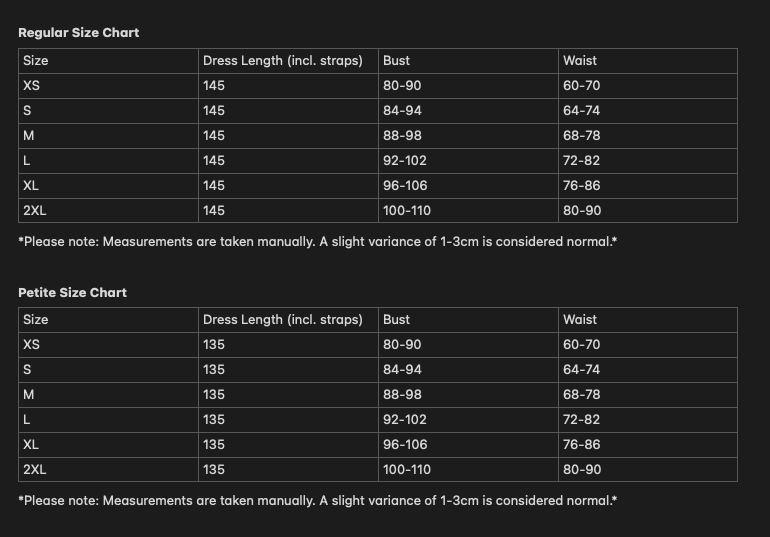770x537 pixels.
Task: Click measurement note below the Petite chart
Action: (317, 501)
